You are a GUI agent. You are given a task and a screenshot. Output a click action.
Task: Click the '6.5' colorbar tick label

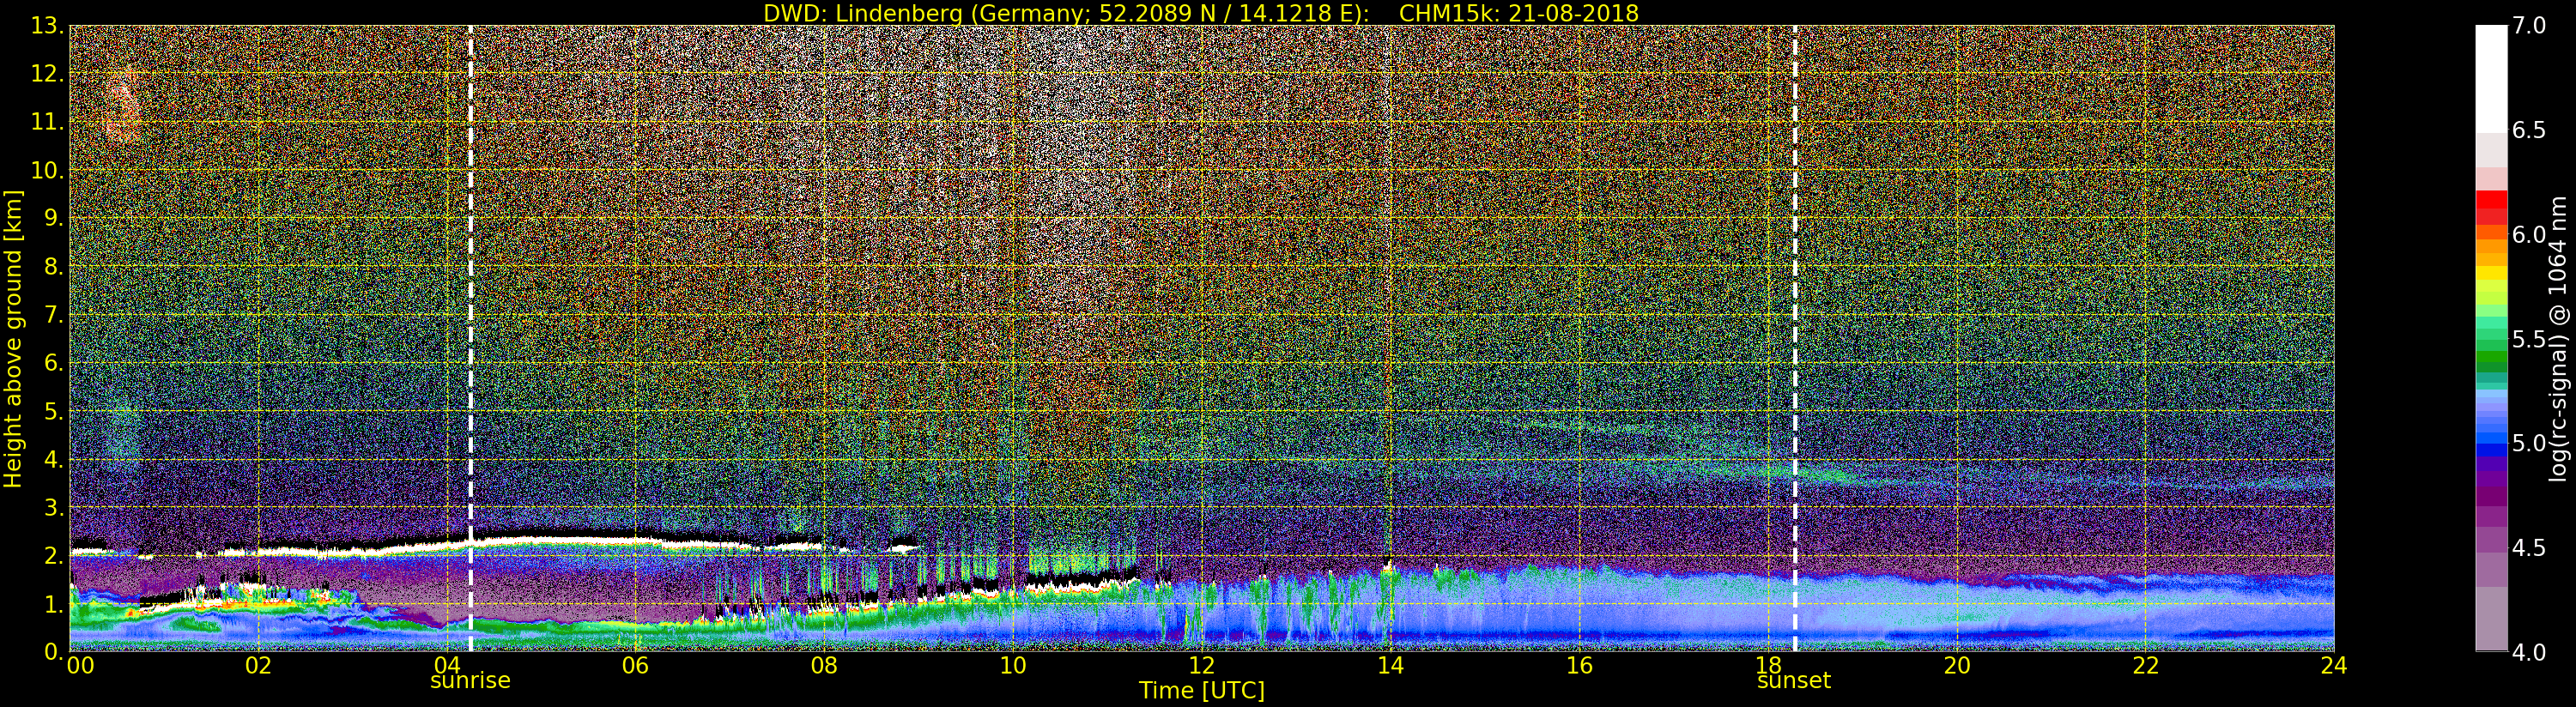(2530, 130)
